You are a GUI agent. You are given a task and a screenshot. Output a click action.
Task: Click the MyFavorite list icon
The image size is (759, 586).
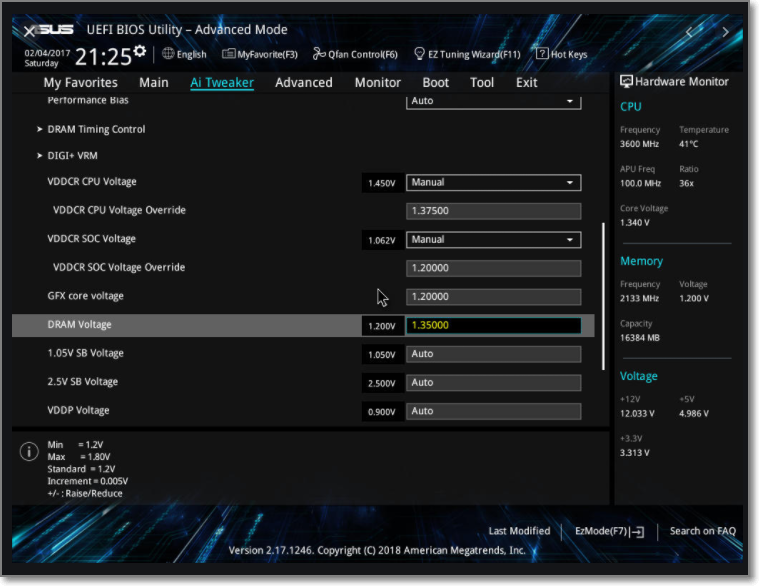pos(228,54)
